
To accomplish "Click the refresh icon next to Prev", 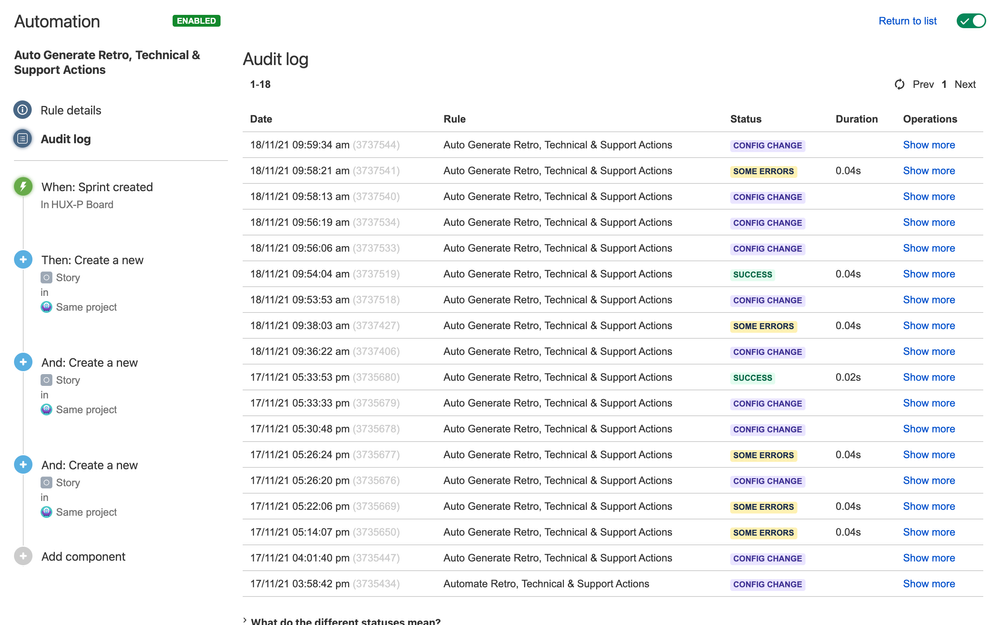I will [899, 85].
